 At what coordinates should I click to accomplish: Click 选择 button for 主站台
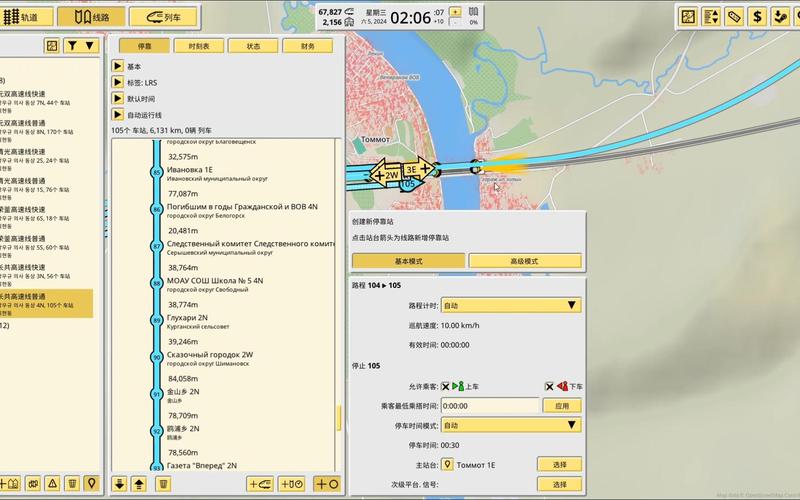click(560, 464)
